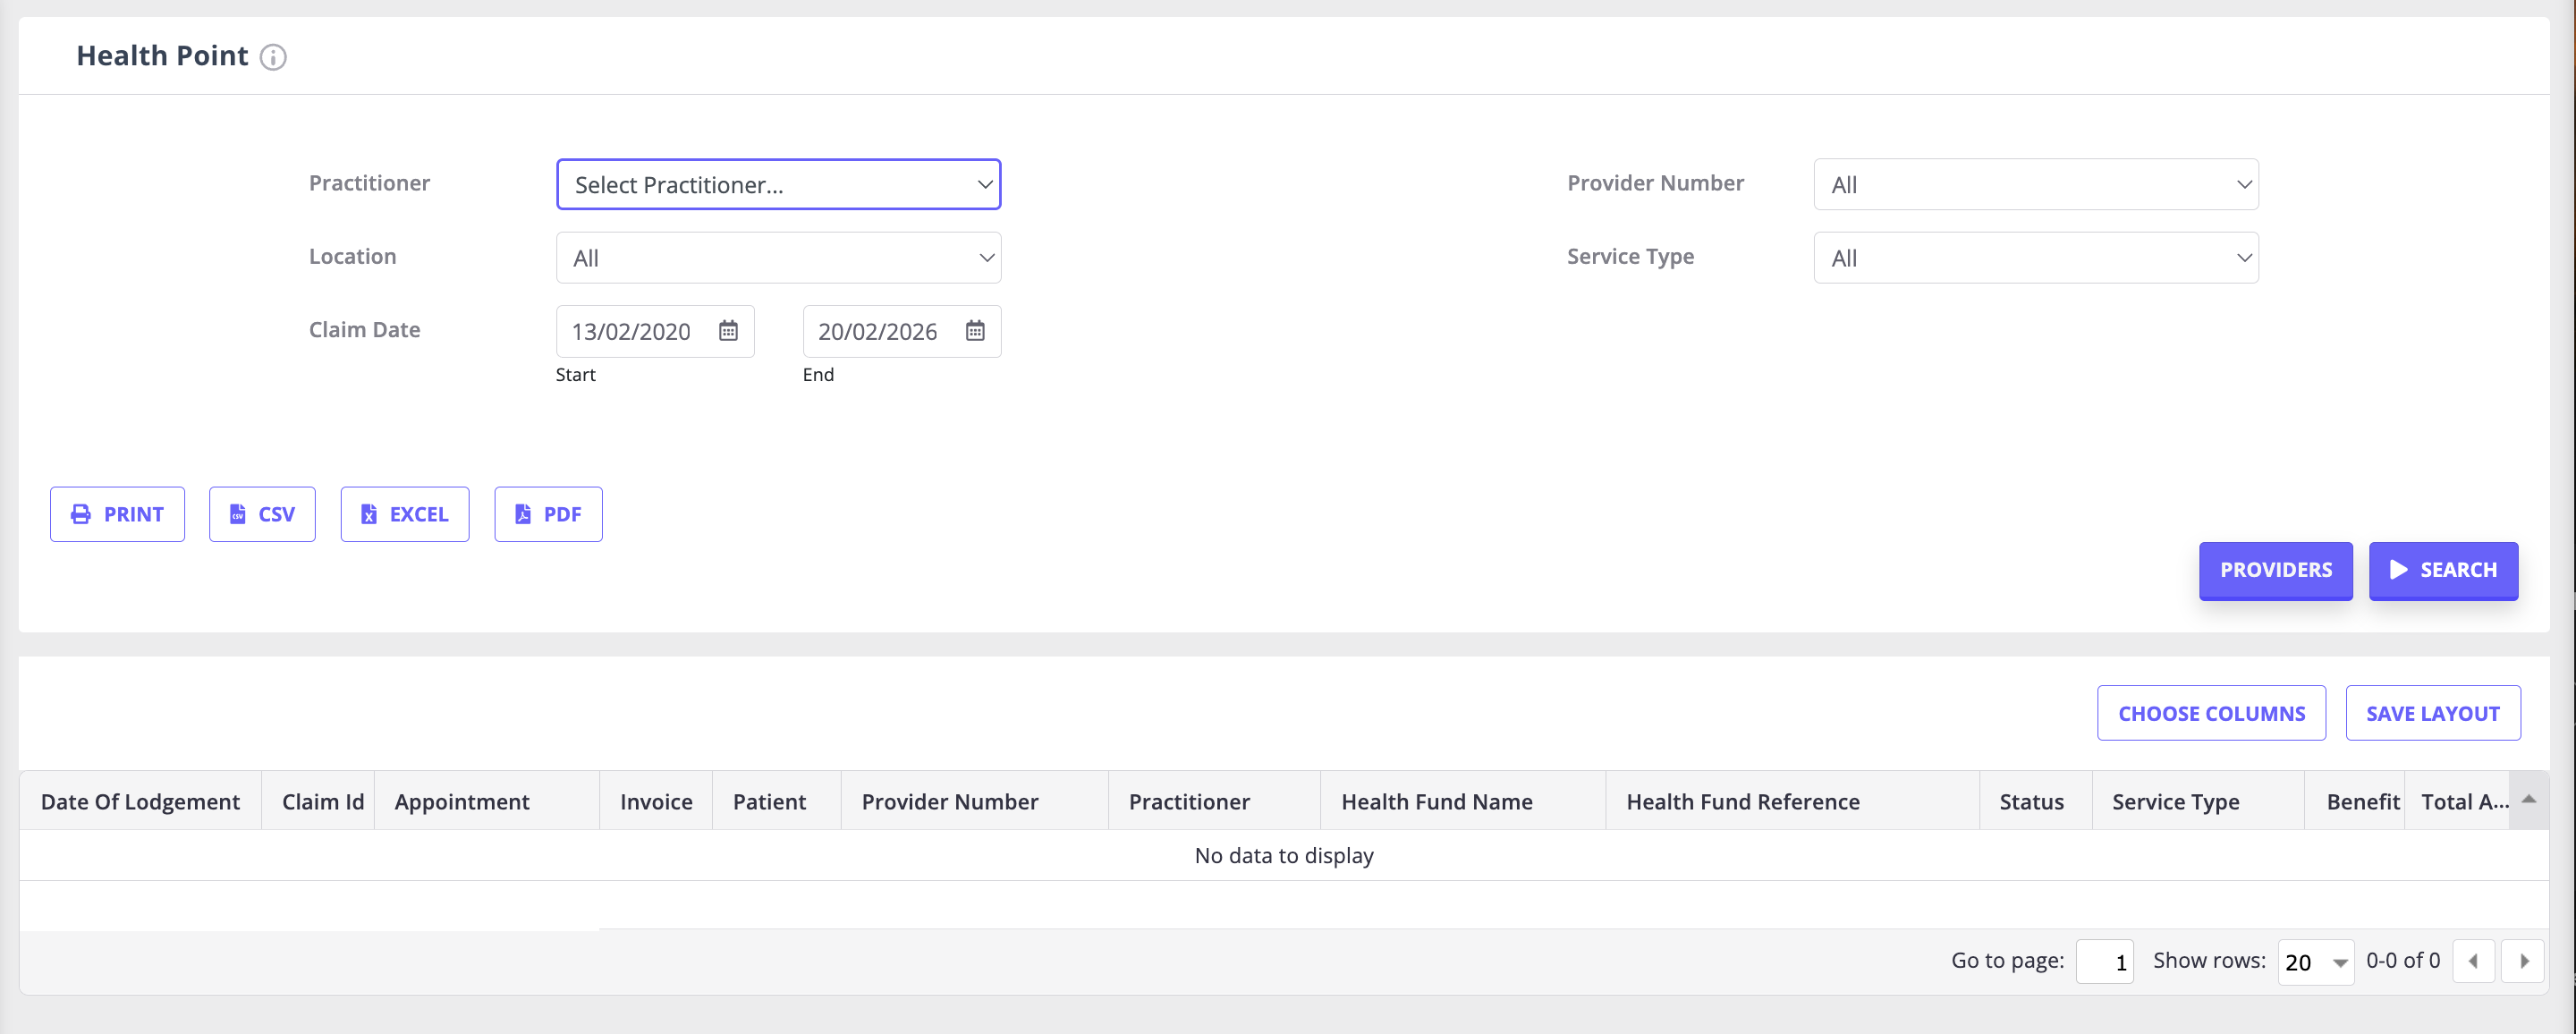Open the Select Practitioner dropdown
Viewport: 2576px width, 1034px height.
(778, 185)
